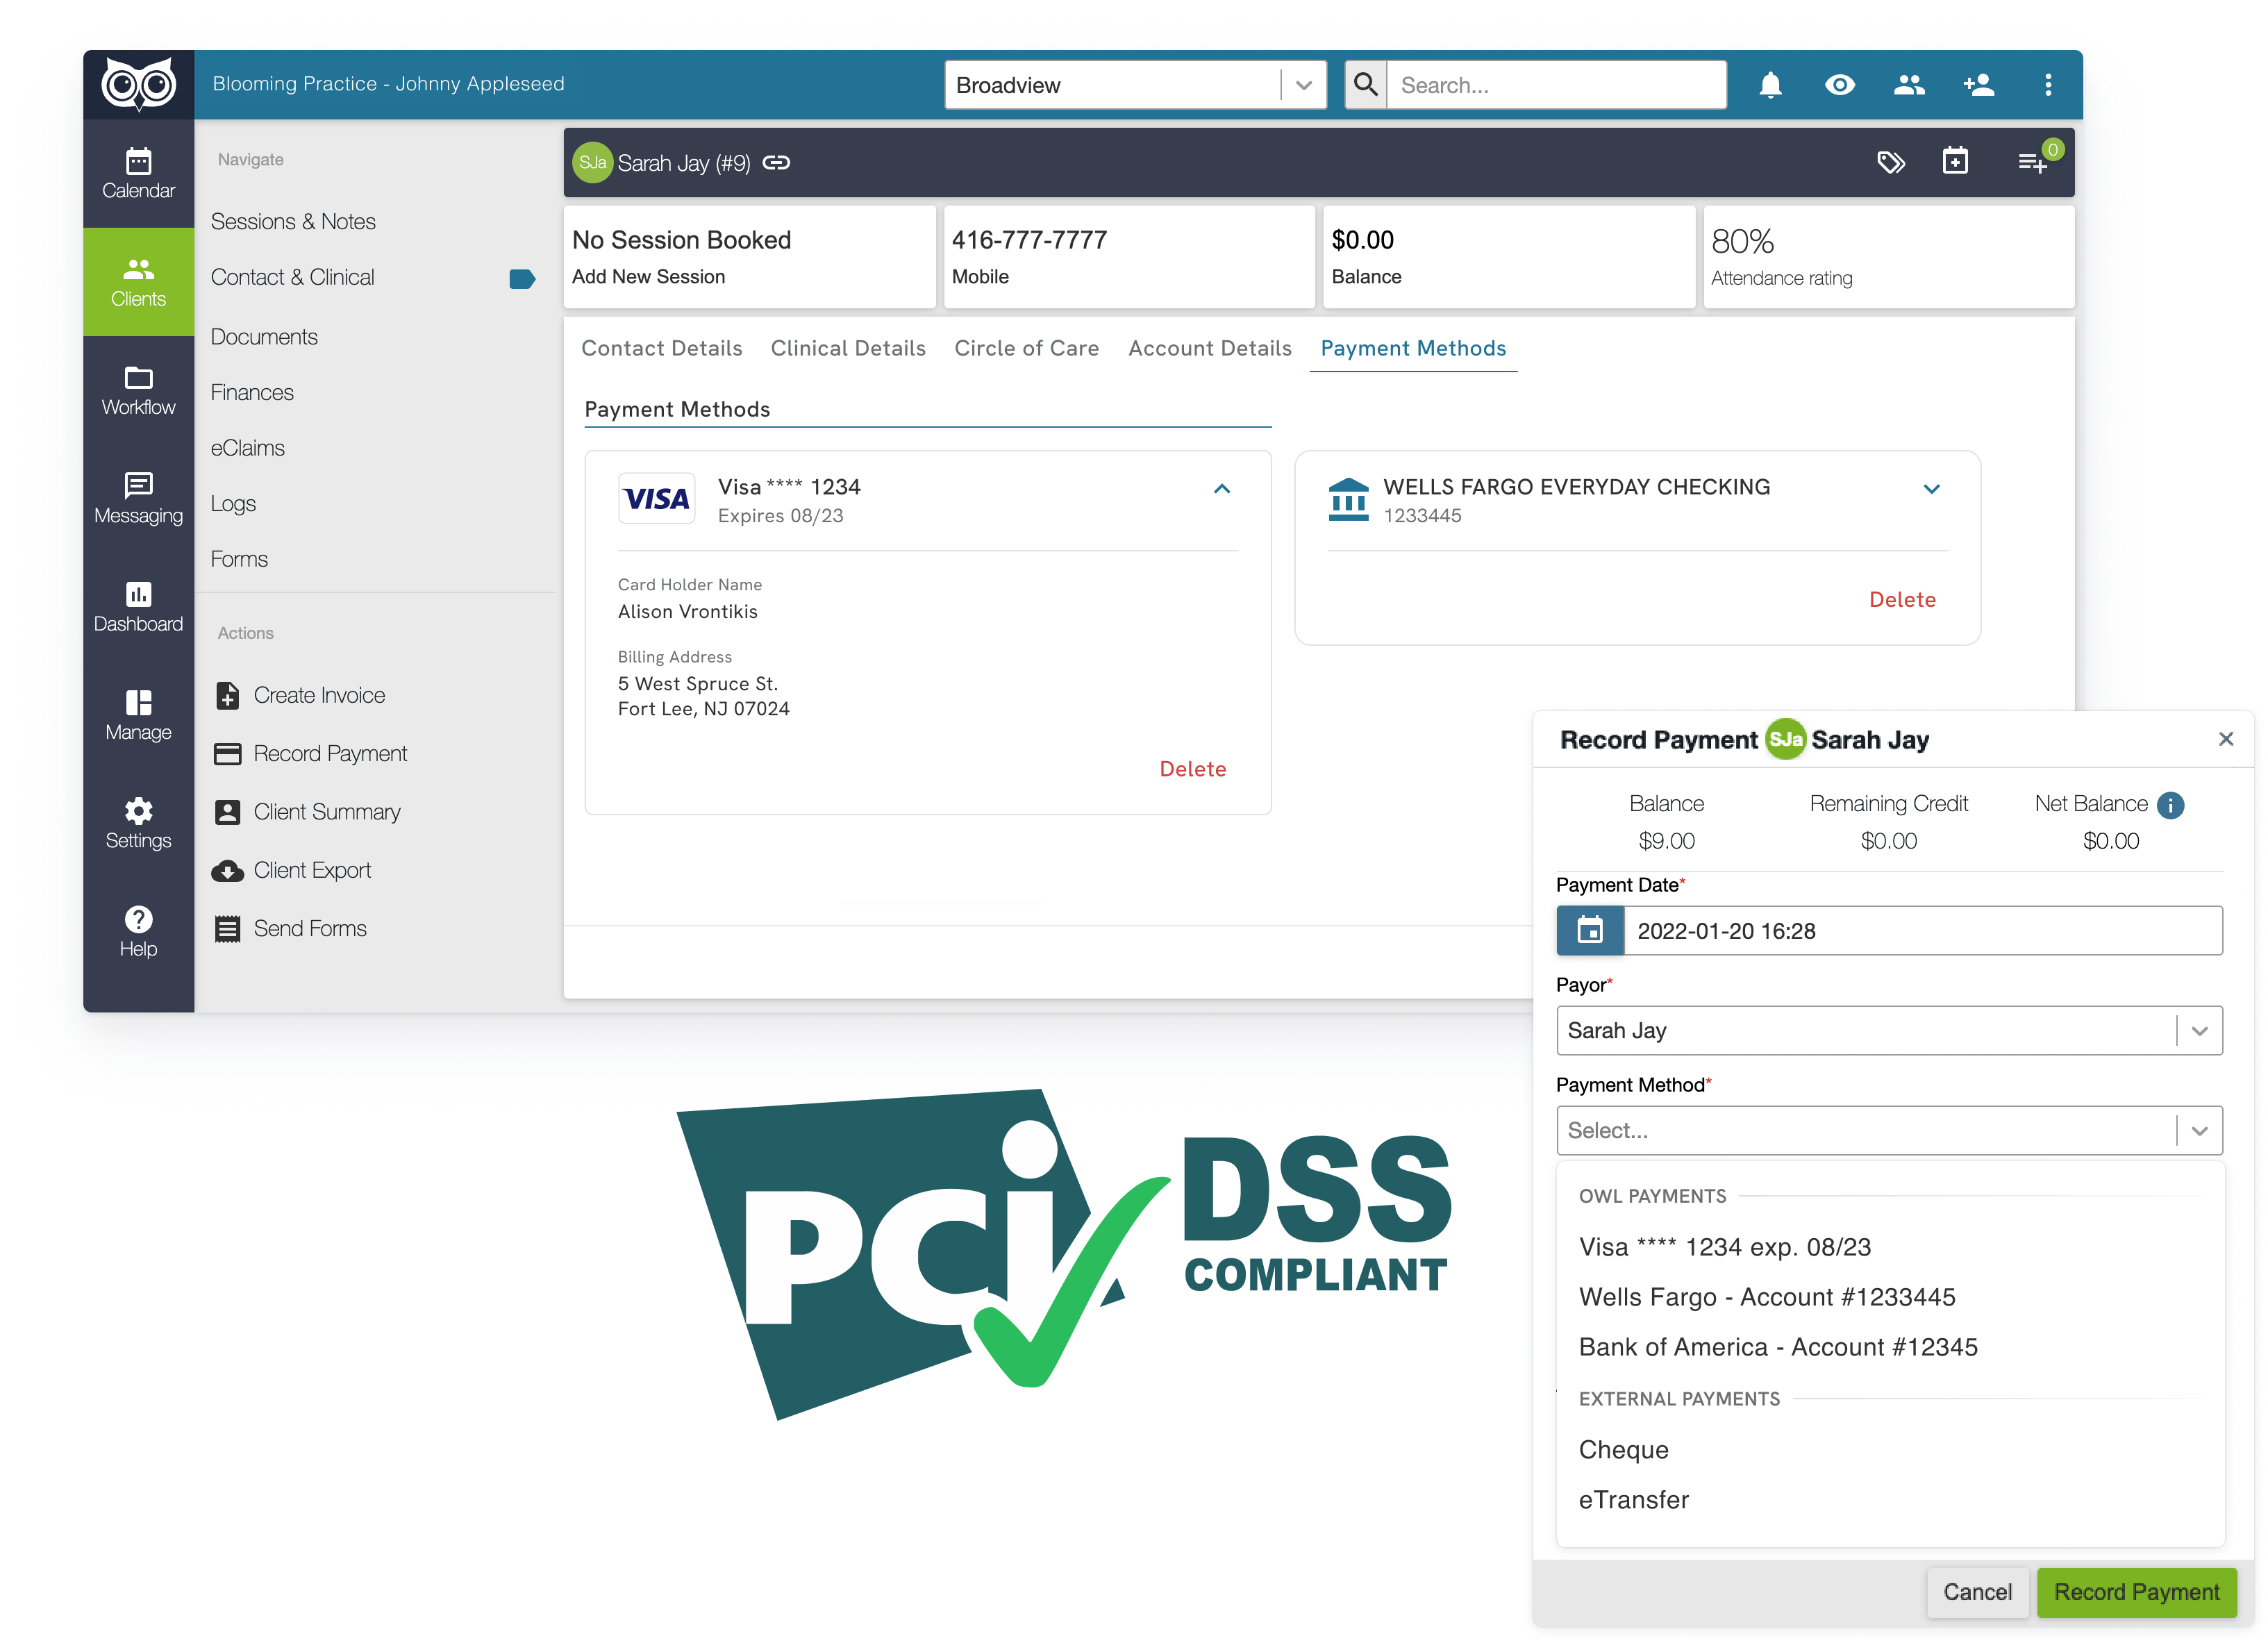Open the Clients sidebar section
Image resolution: width=2268 pixels, height=1643 pixels.
coord(138,282)
